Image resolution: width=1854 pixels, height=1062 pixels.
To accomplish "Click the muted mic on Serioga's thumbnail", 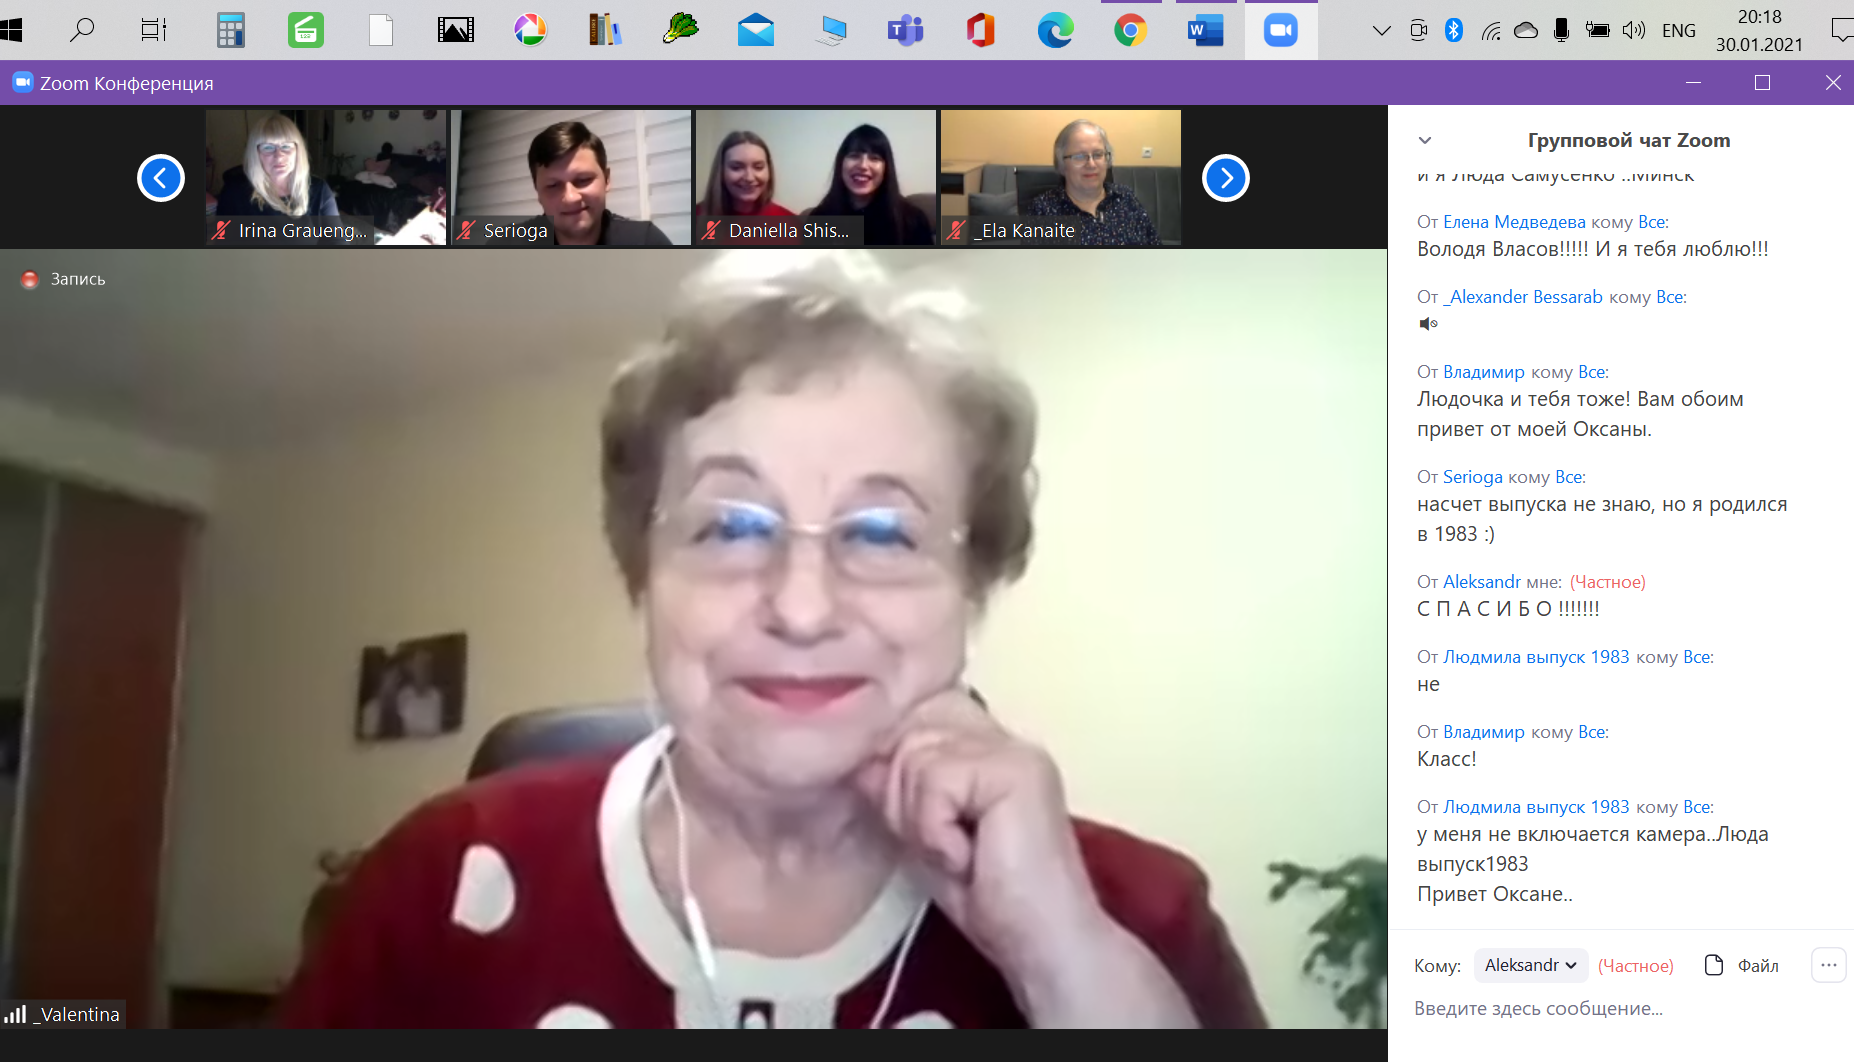I will click(x=466, y=230).
